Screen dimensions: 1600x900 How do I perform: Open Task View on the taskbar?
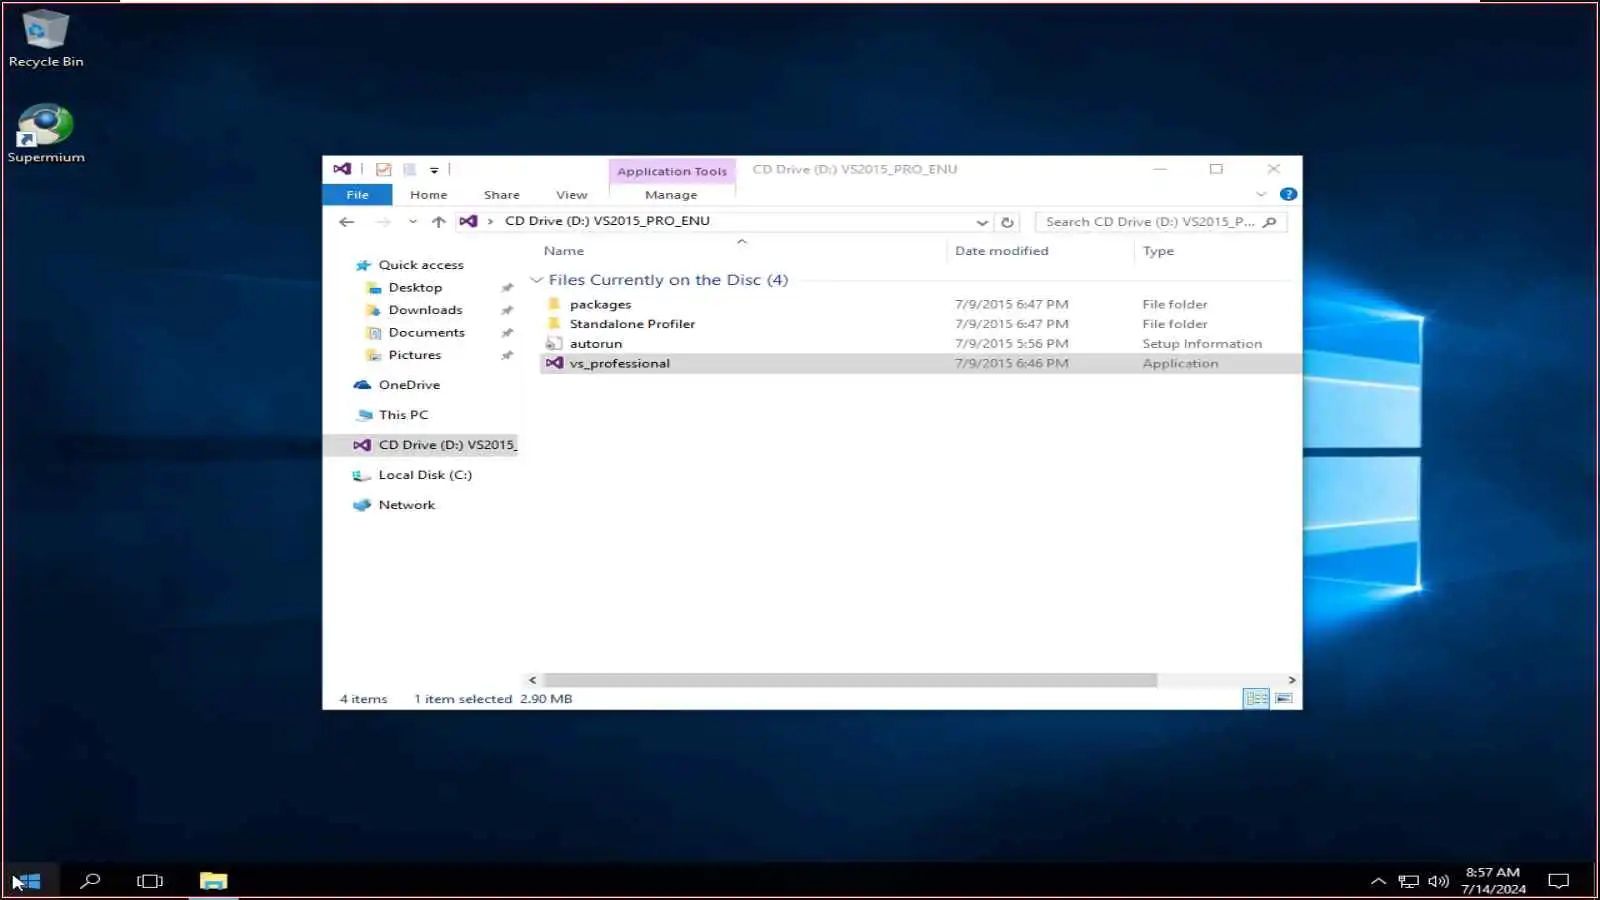[x=150, y=881]
